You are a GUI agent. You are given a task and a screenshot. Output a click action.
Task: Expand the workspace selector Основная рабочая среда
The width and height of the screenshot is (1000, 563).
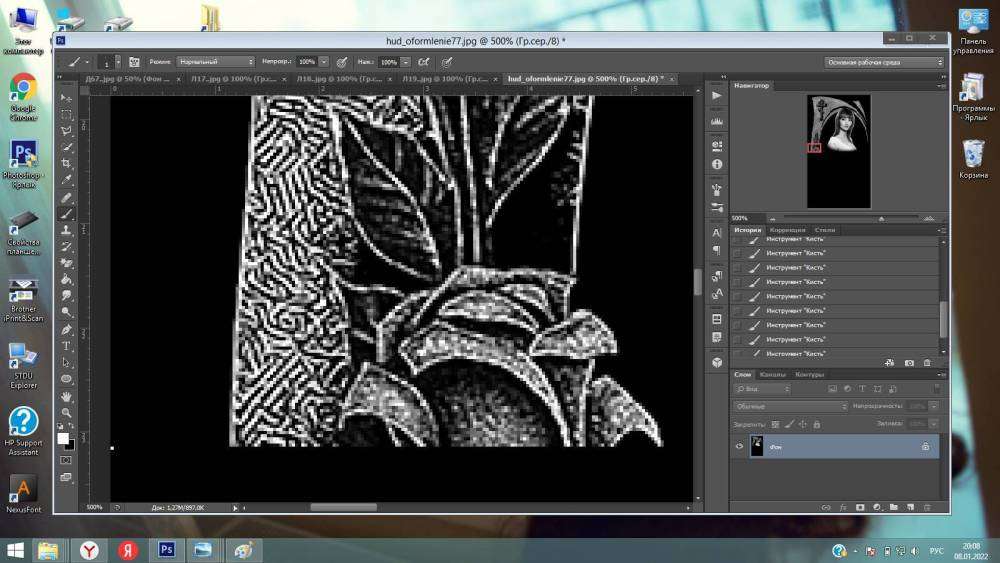(x=883, y=62)
